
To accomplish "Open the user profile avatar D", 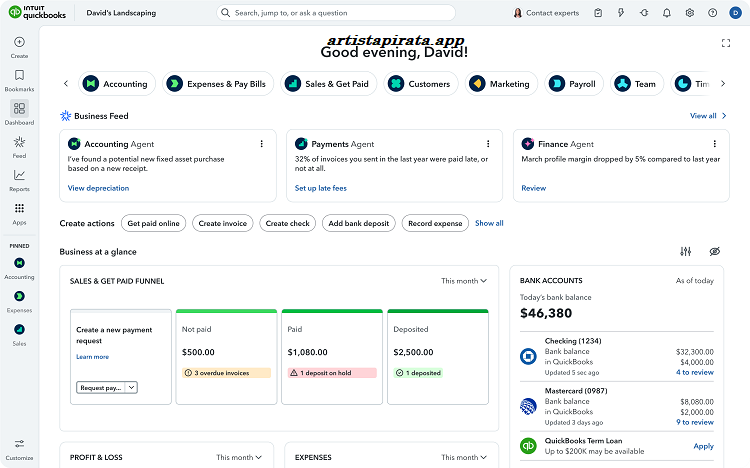I will 736,13.
